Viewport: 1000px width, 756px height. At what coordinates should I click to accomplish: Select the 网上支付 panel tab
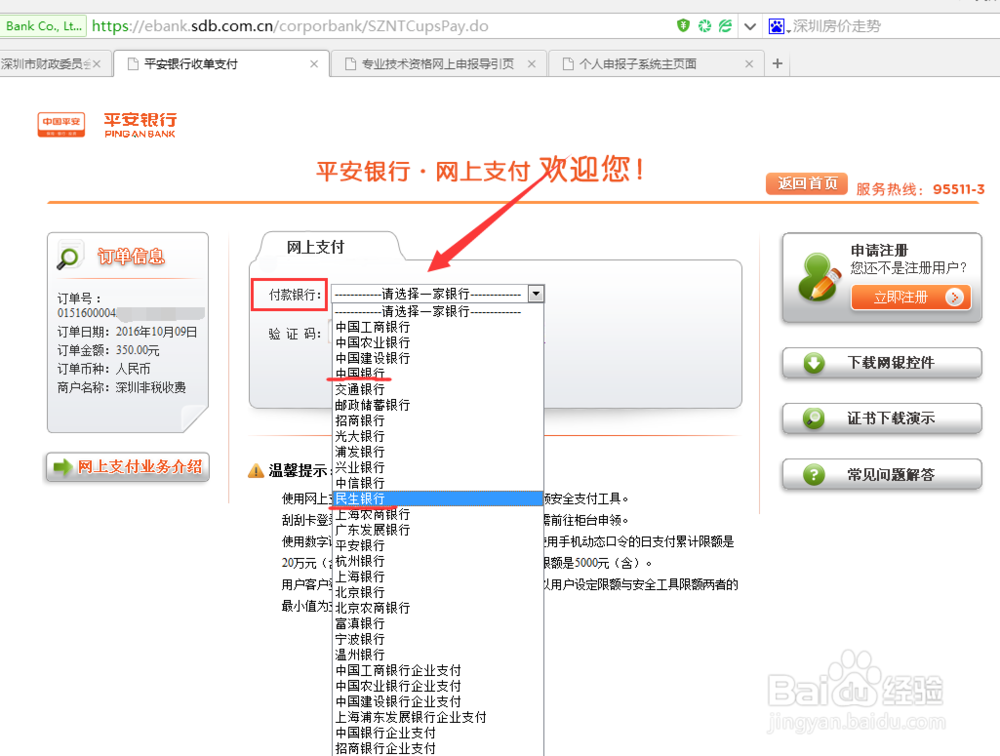point(315,247)
